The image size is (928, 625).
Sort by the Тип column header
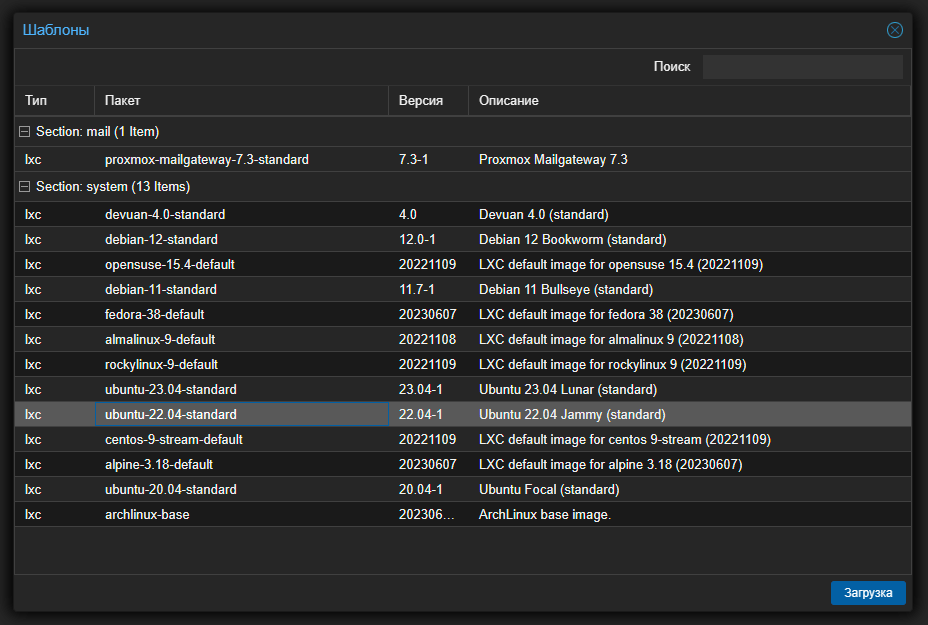(54, 101)
